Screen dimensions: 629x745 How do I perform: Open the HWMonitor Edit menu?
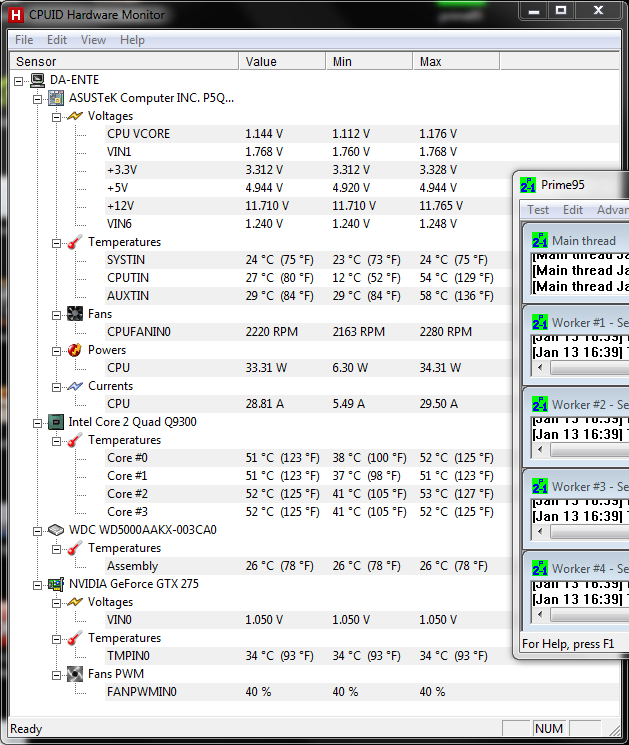coord(57,40)
